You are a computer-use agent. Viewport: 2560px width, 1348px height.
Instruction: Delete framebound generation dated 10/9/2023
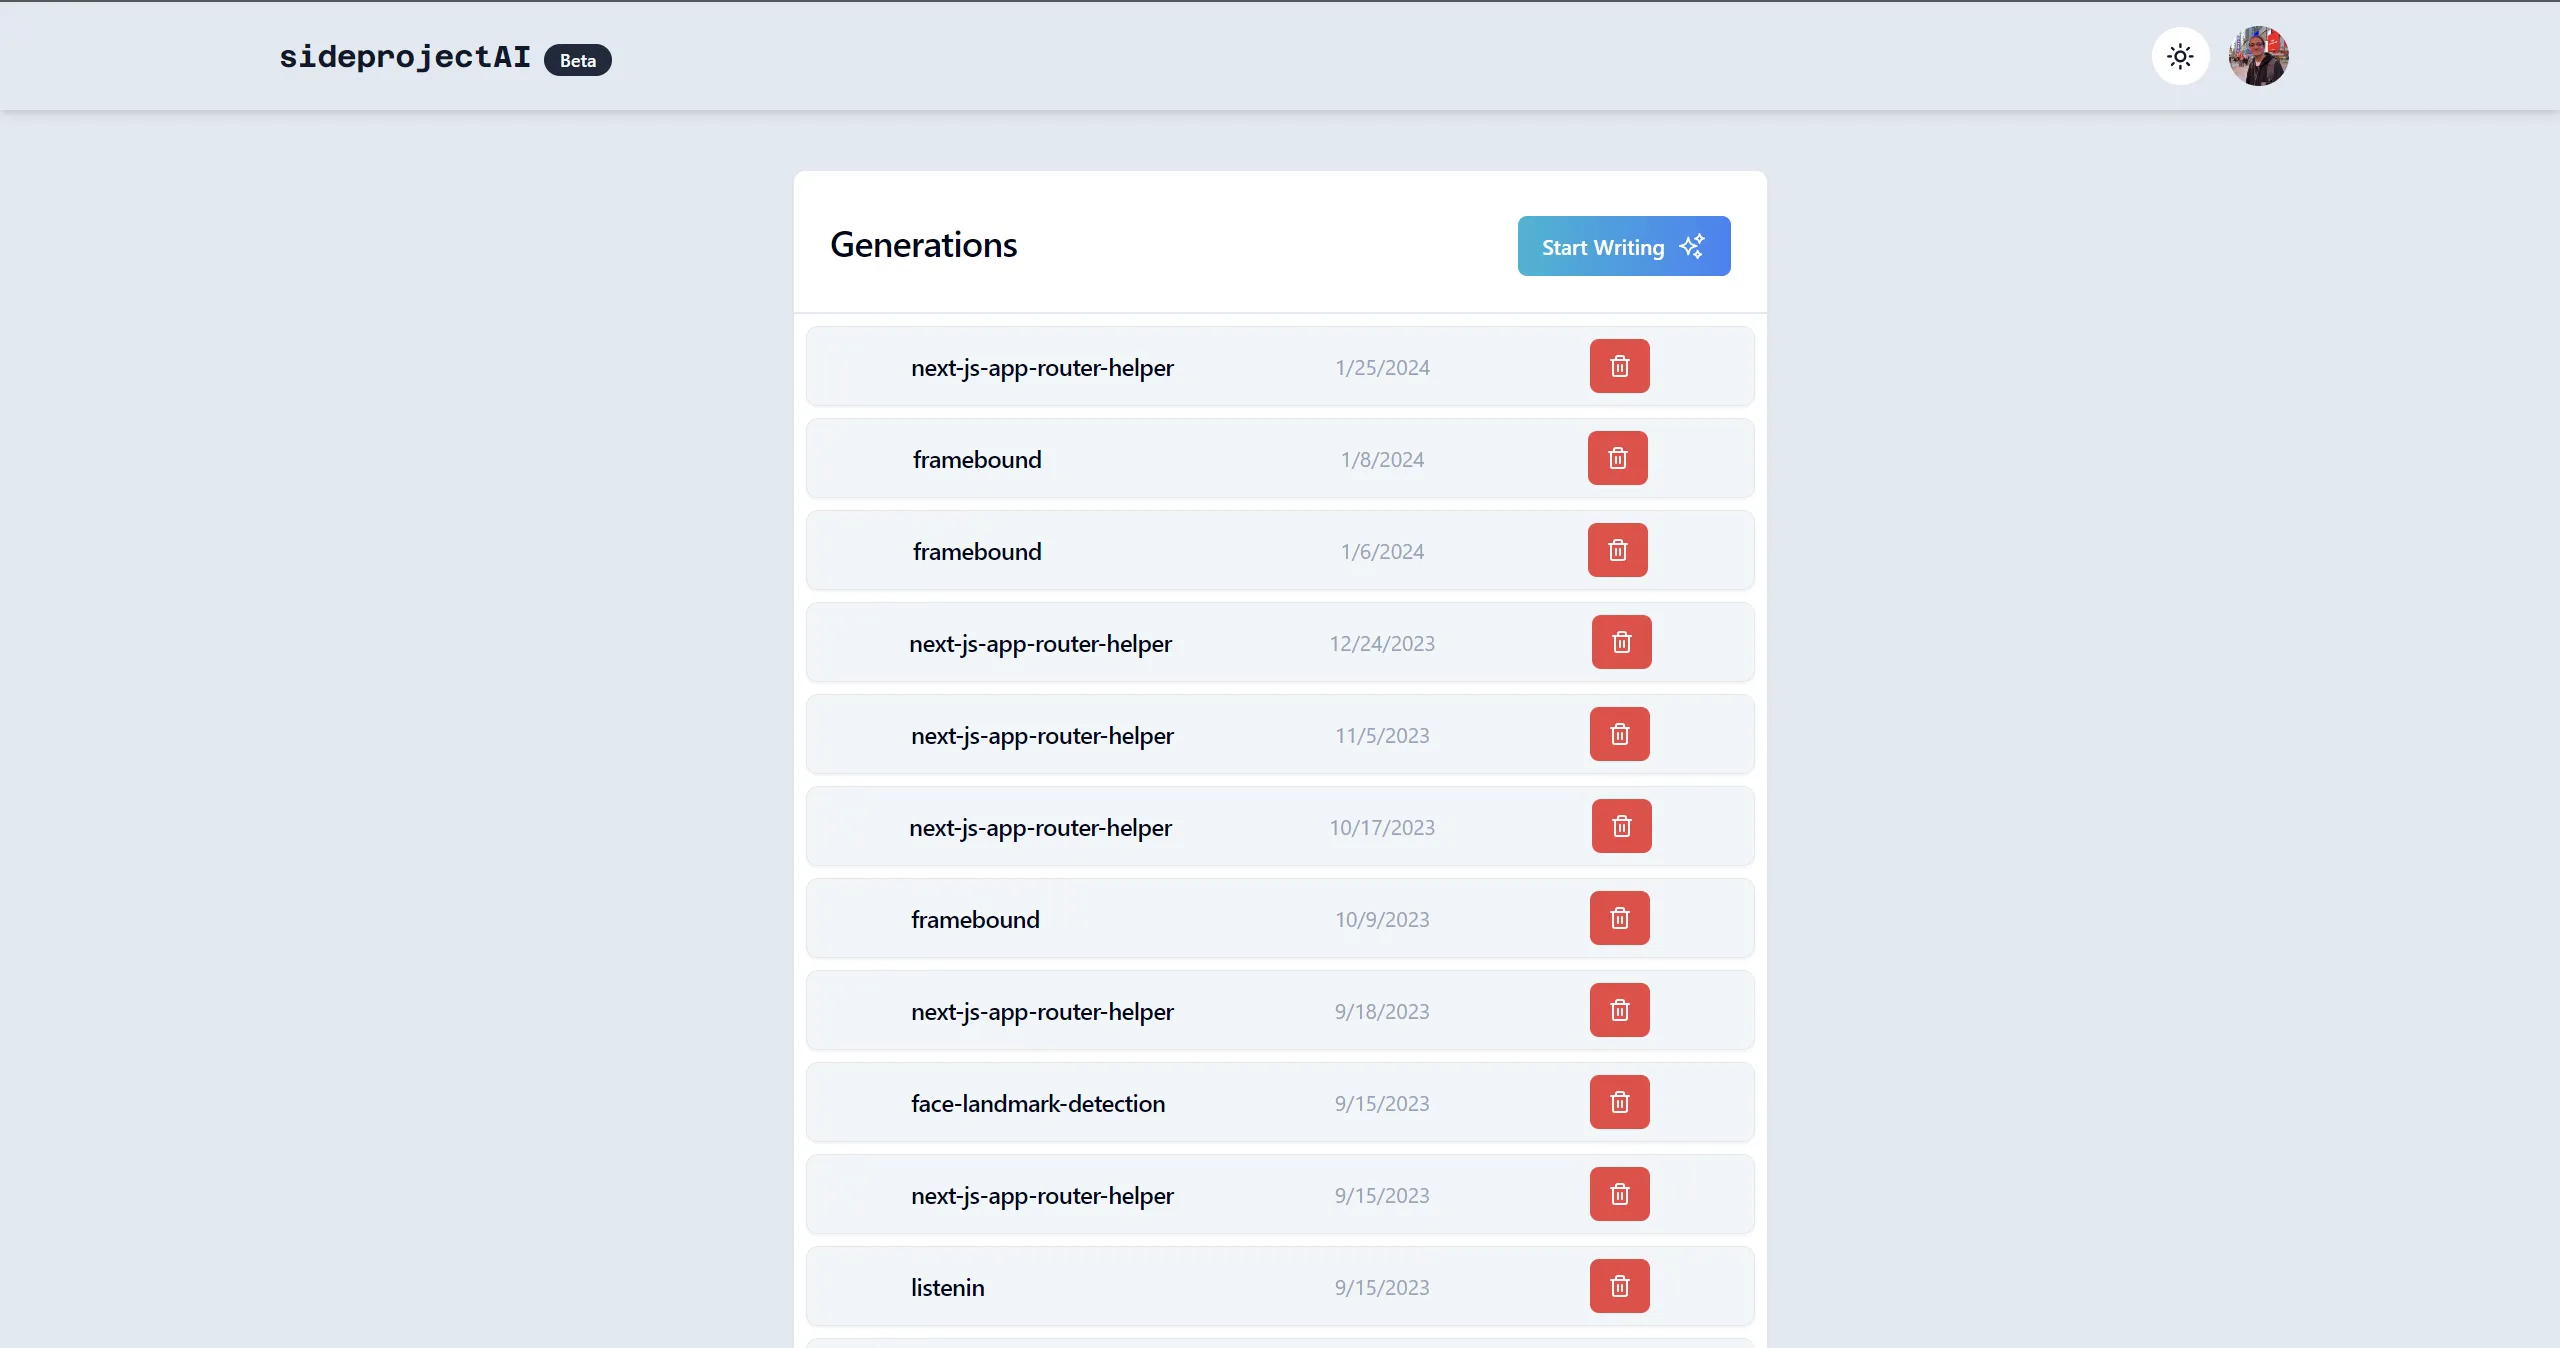tap(1619, 918)
